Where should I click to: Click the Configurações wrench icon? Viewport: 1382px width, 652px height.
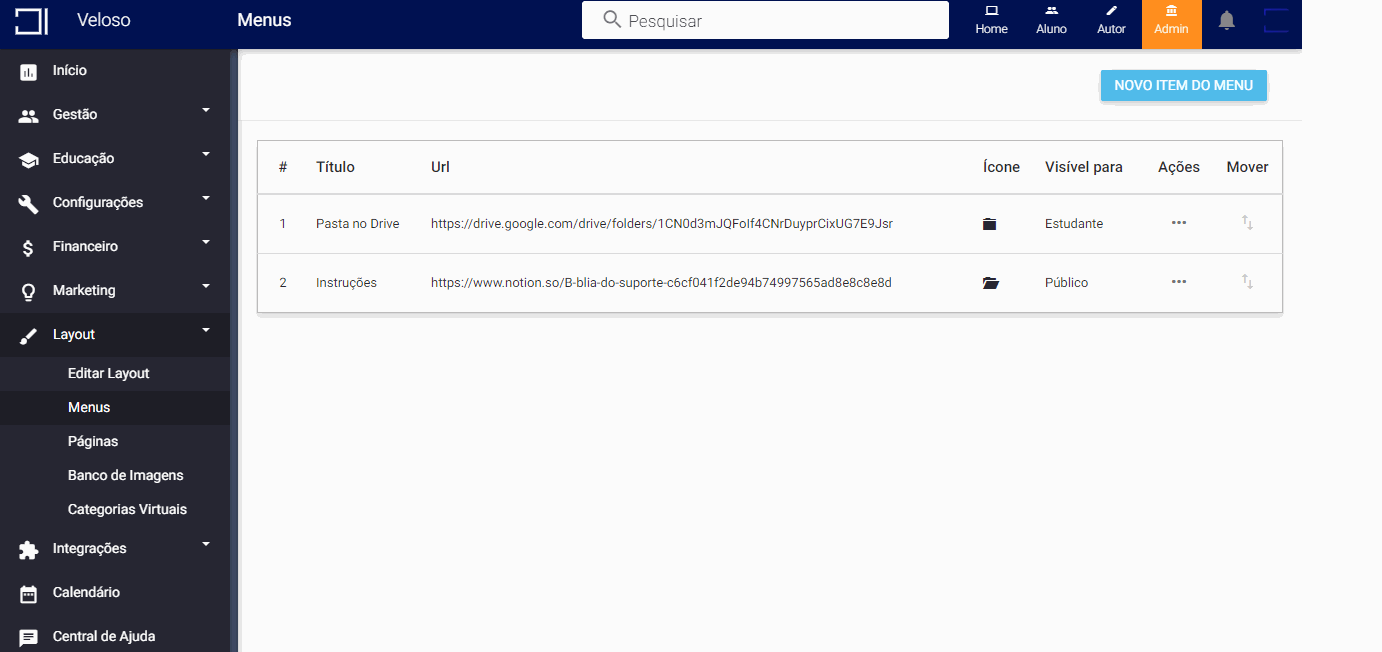[x=29, y=204]
